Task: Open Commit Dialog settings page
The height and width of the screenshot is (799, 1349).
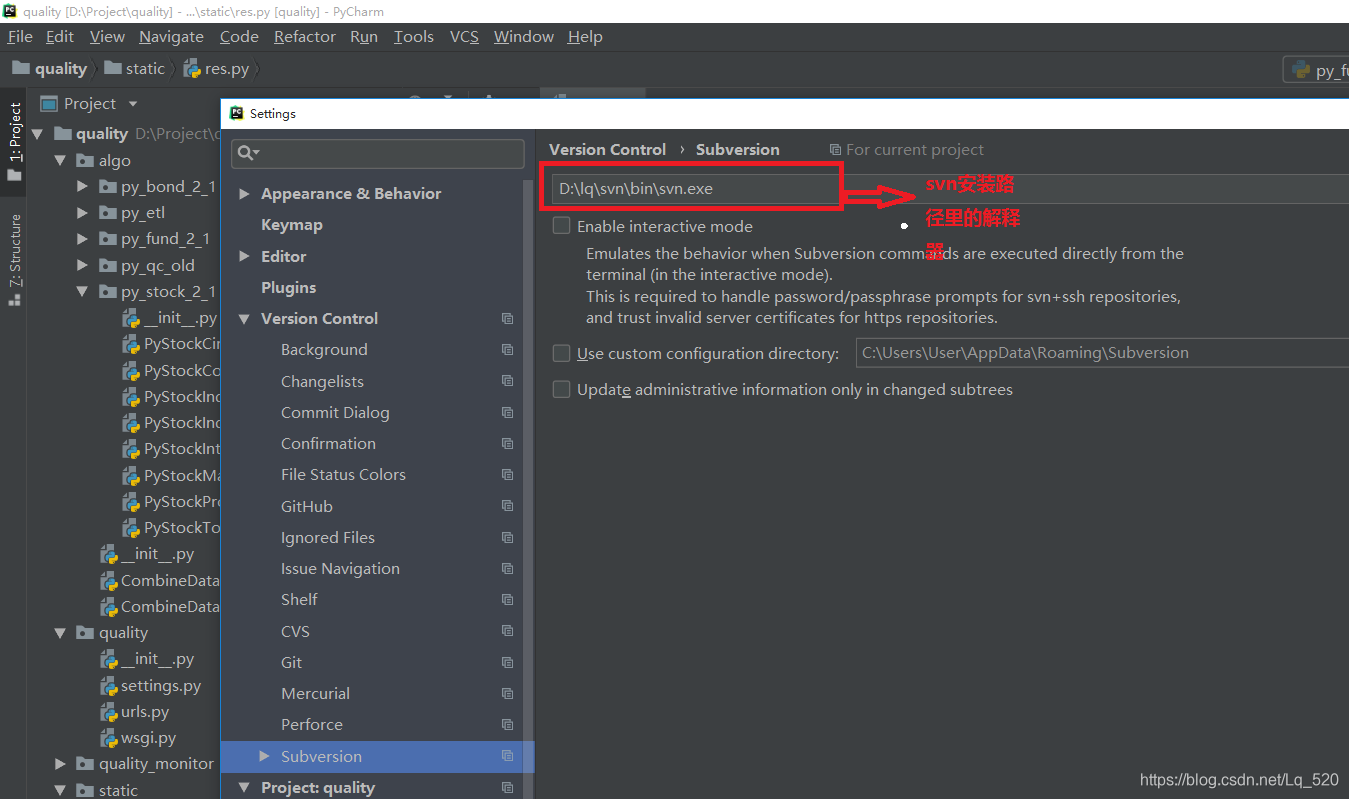Action: pos(335,413)
